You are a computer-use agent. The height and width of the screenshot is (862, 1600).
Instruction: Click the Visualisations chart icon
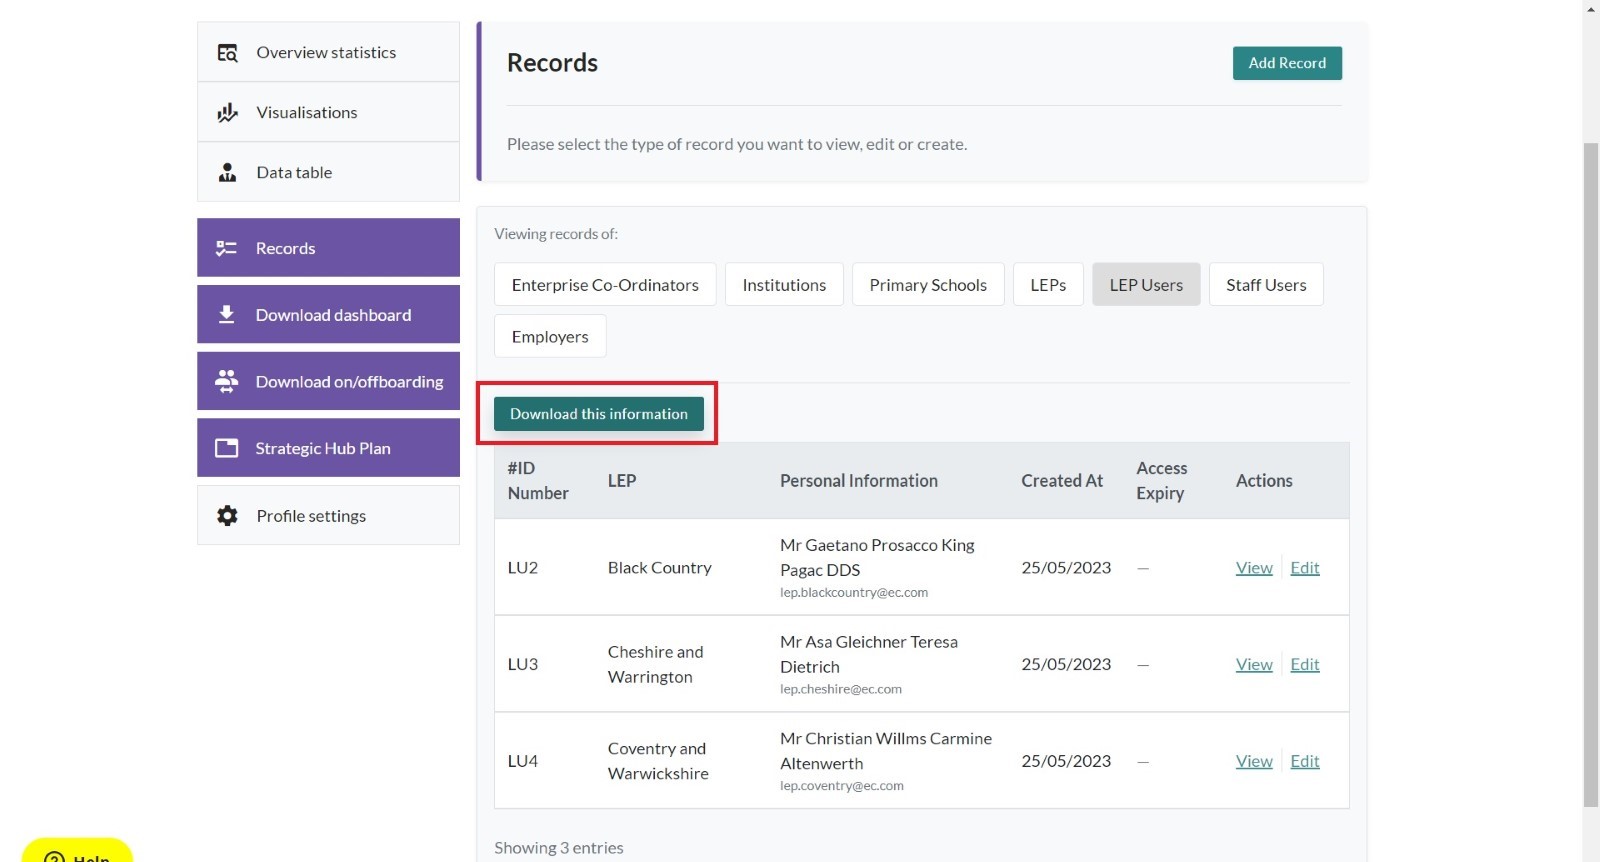[228, 113]
